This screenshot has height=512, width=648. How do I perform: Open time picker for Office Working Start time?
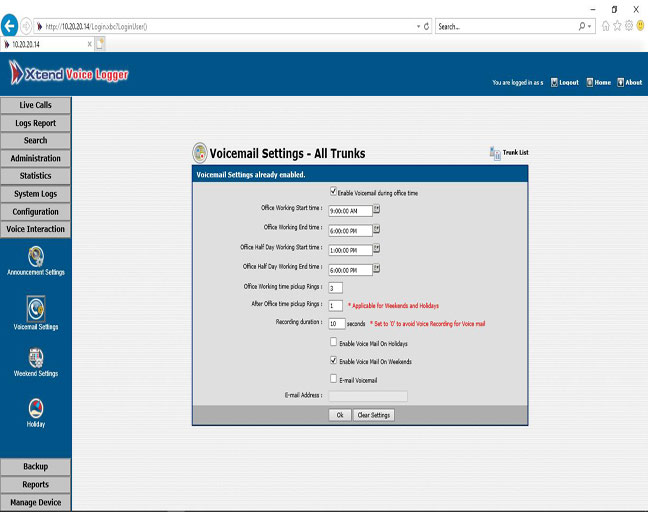point(376,210)
